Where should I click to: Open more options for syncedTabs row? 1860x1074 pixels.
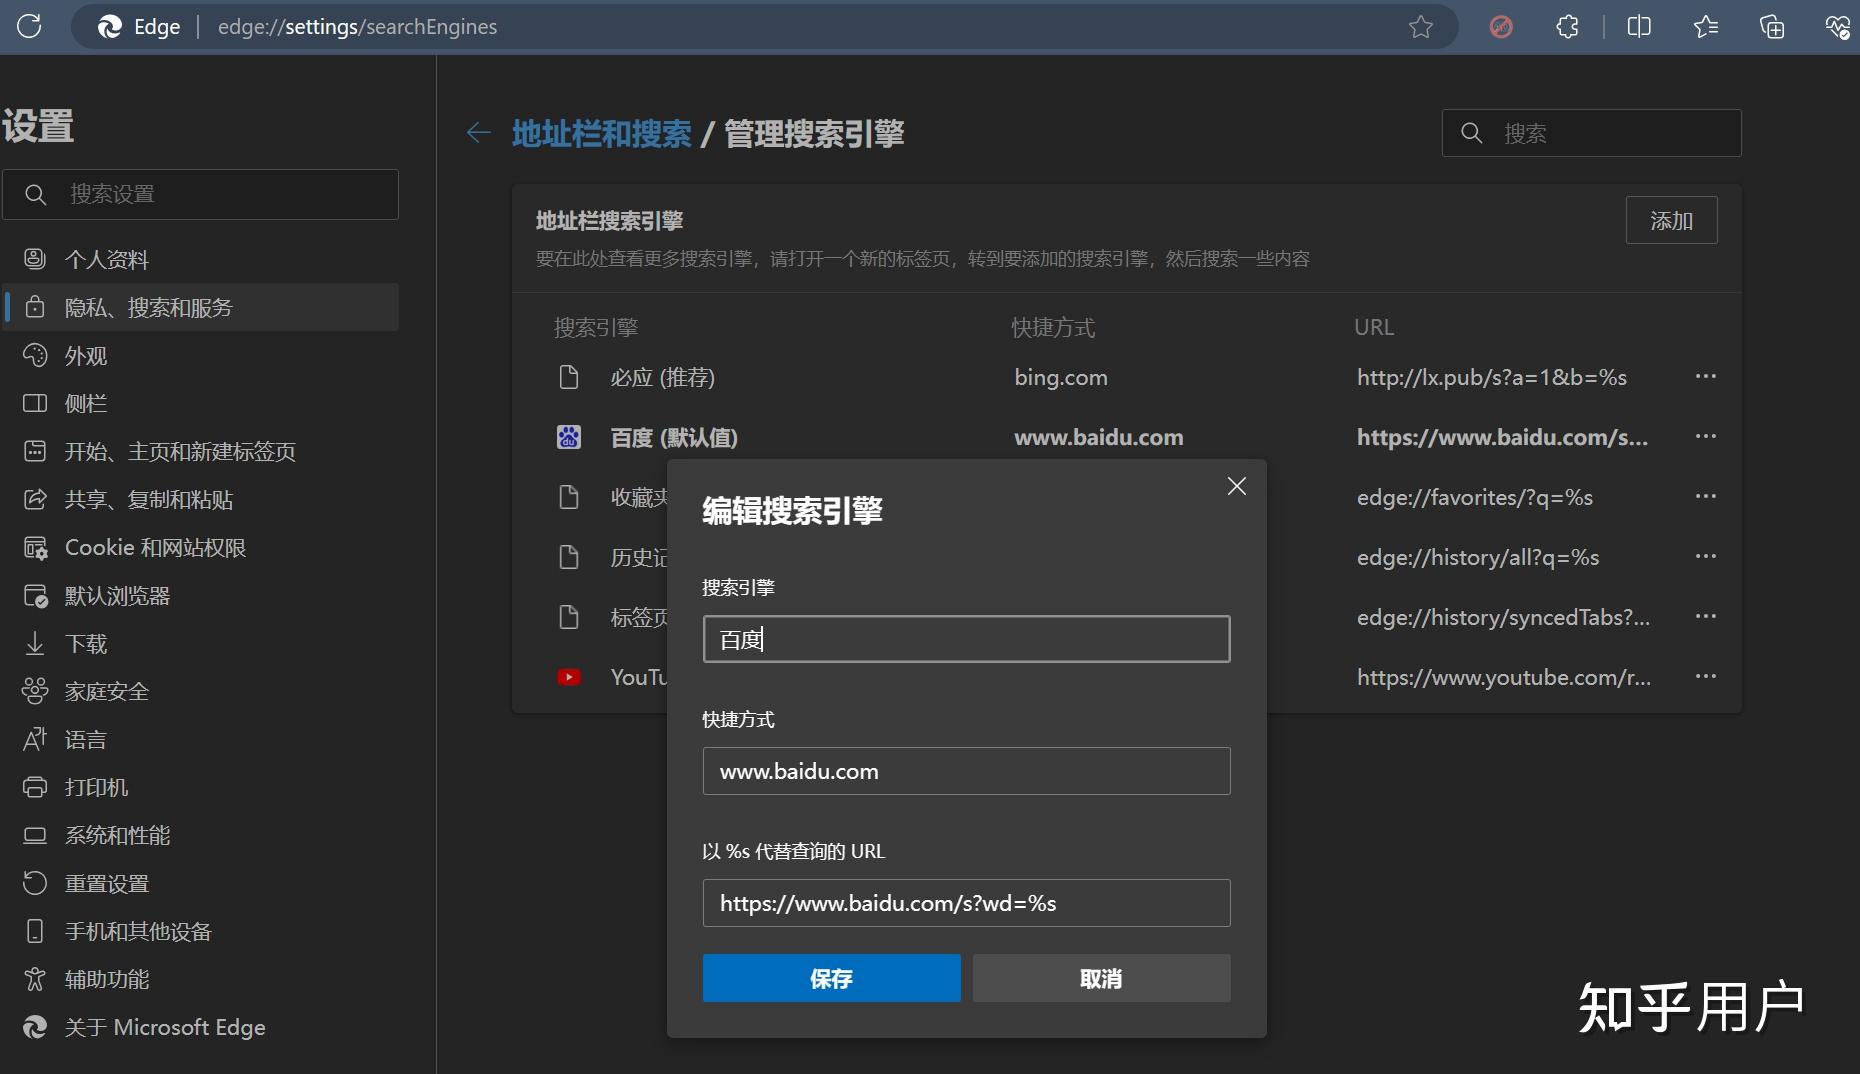1705,616
